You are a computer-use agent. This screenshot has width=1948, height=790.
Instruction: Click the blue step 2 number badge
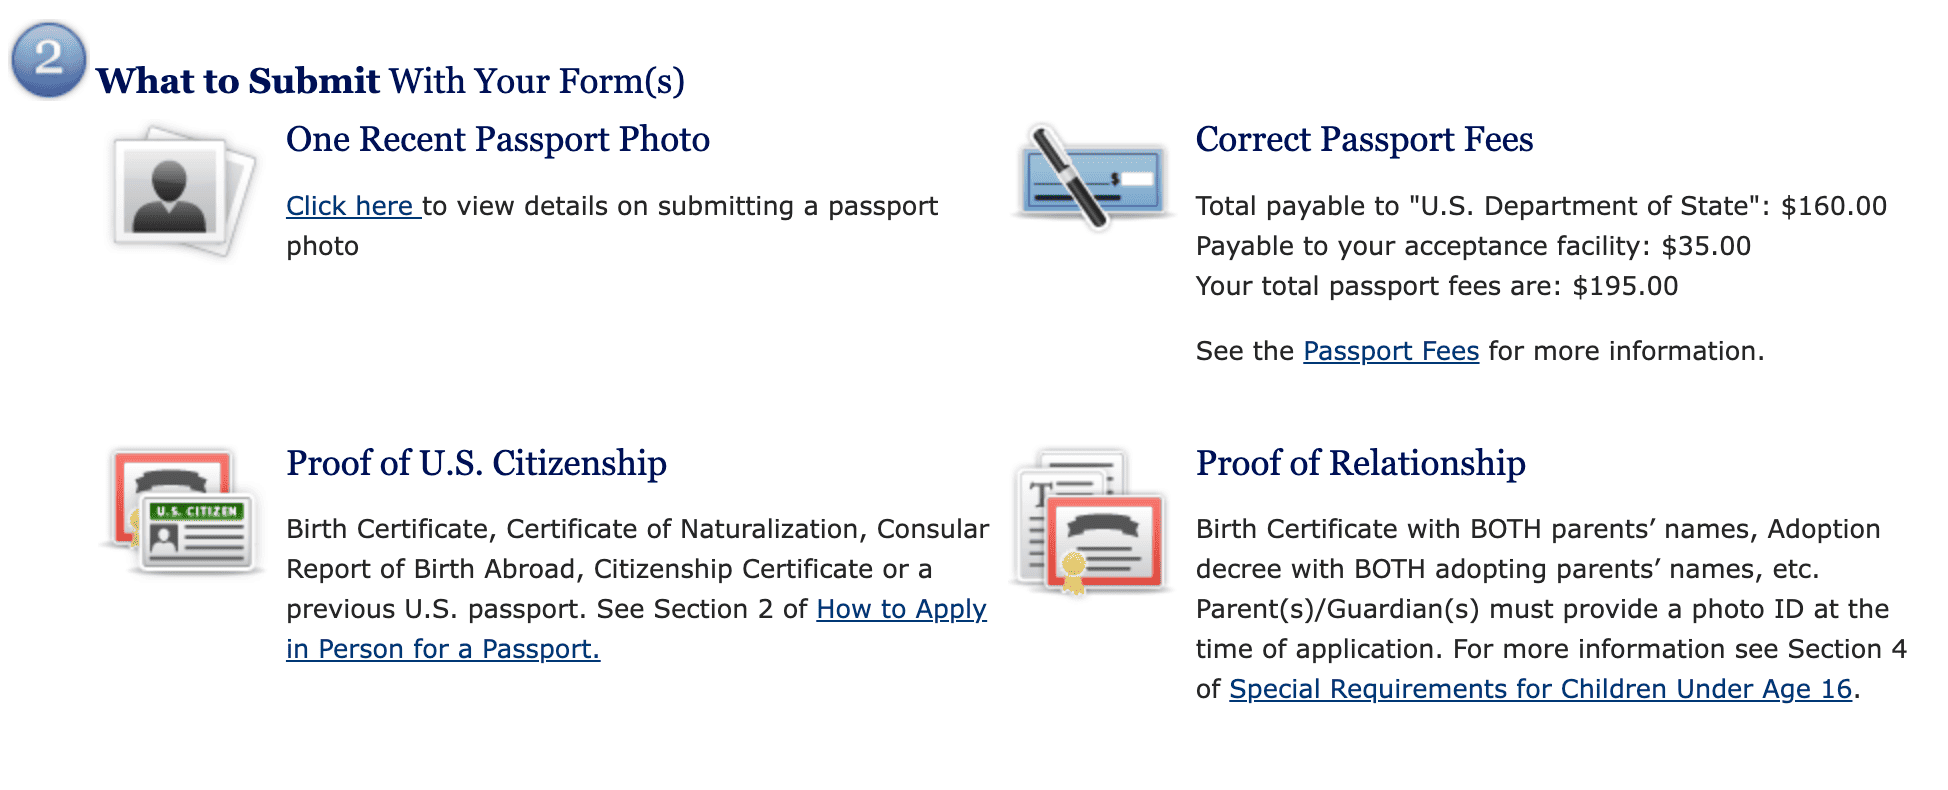tap(48, 60)
